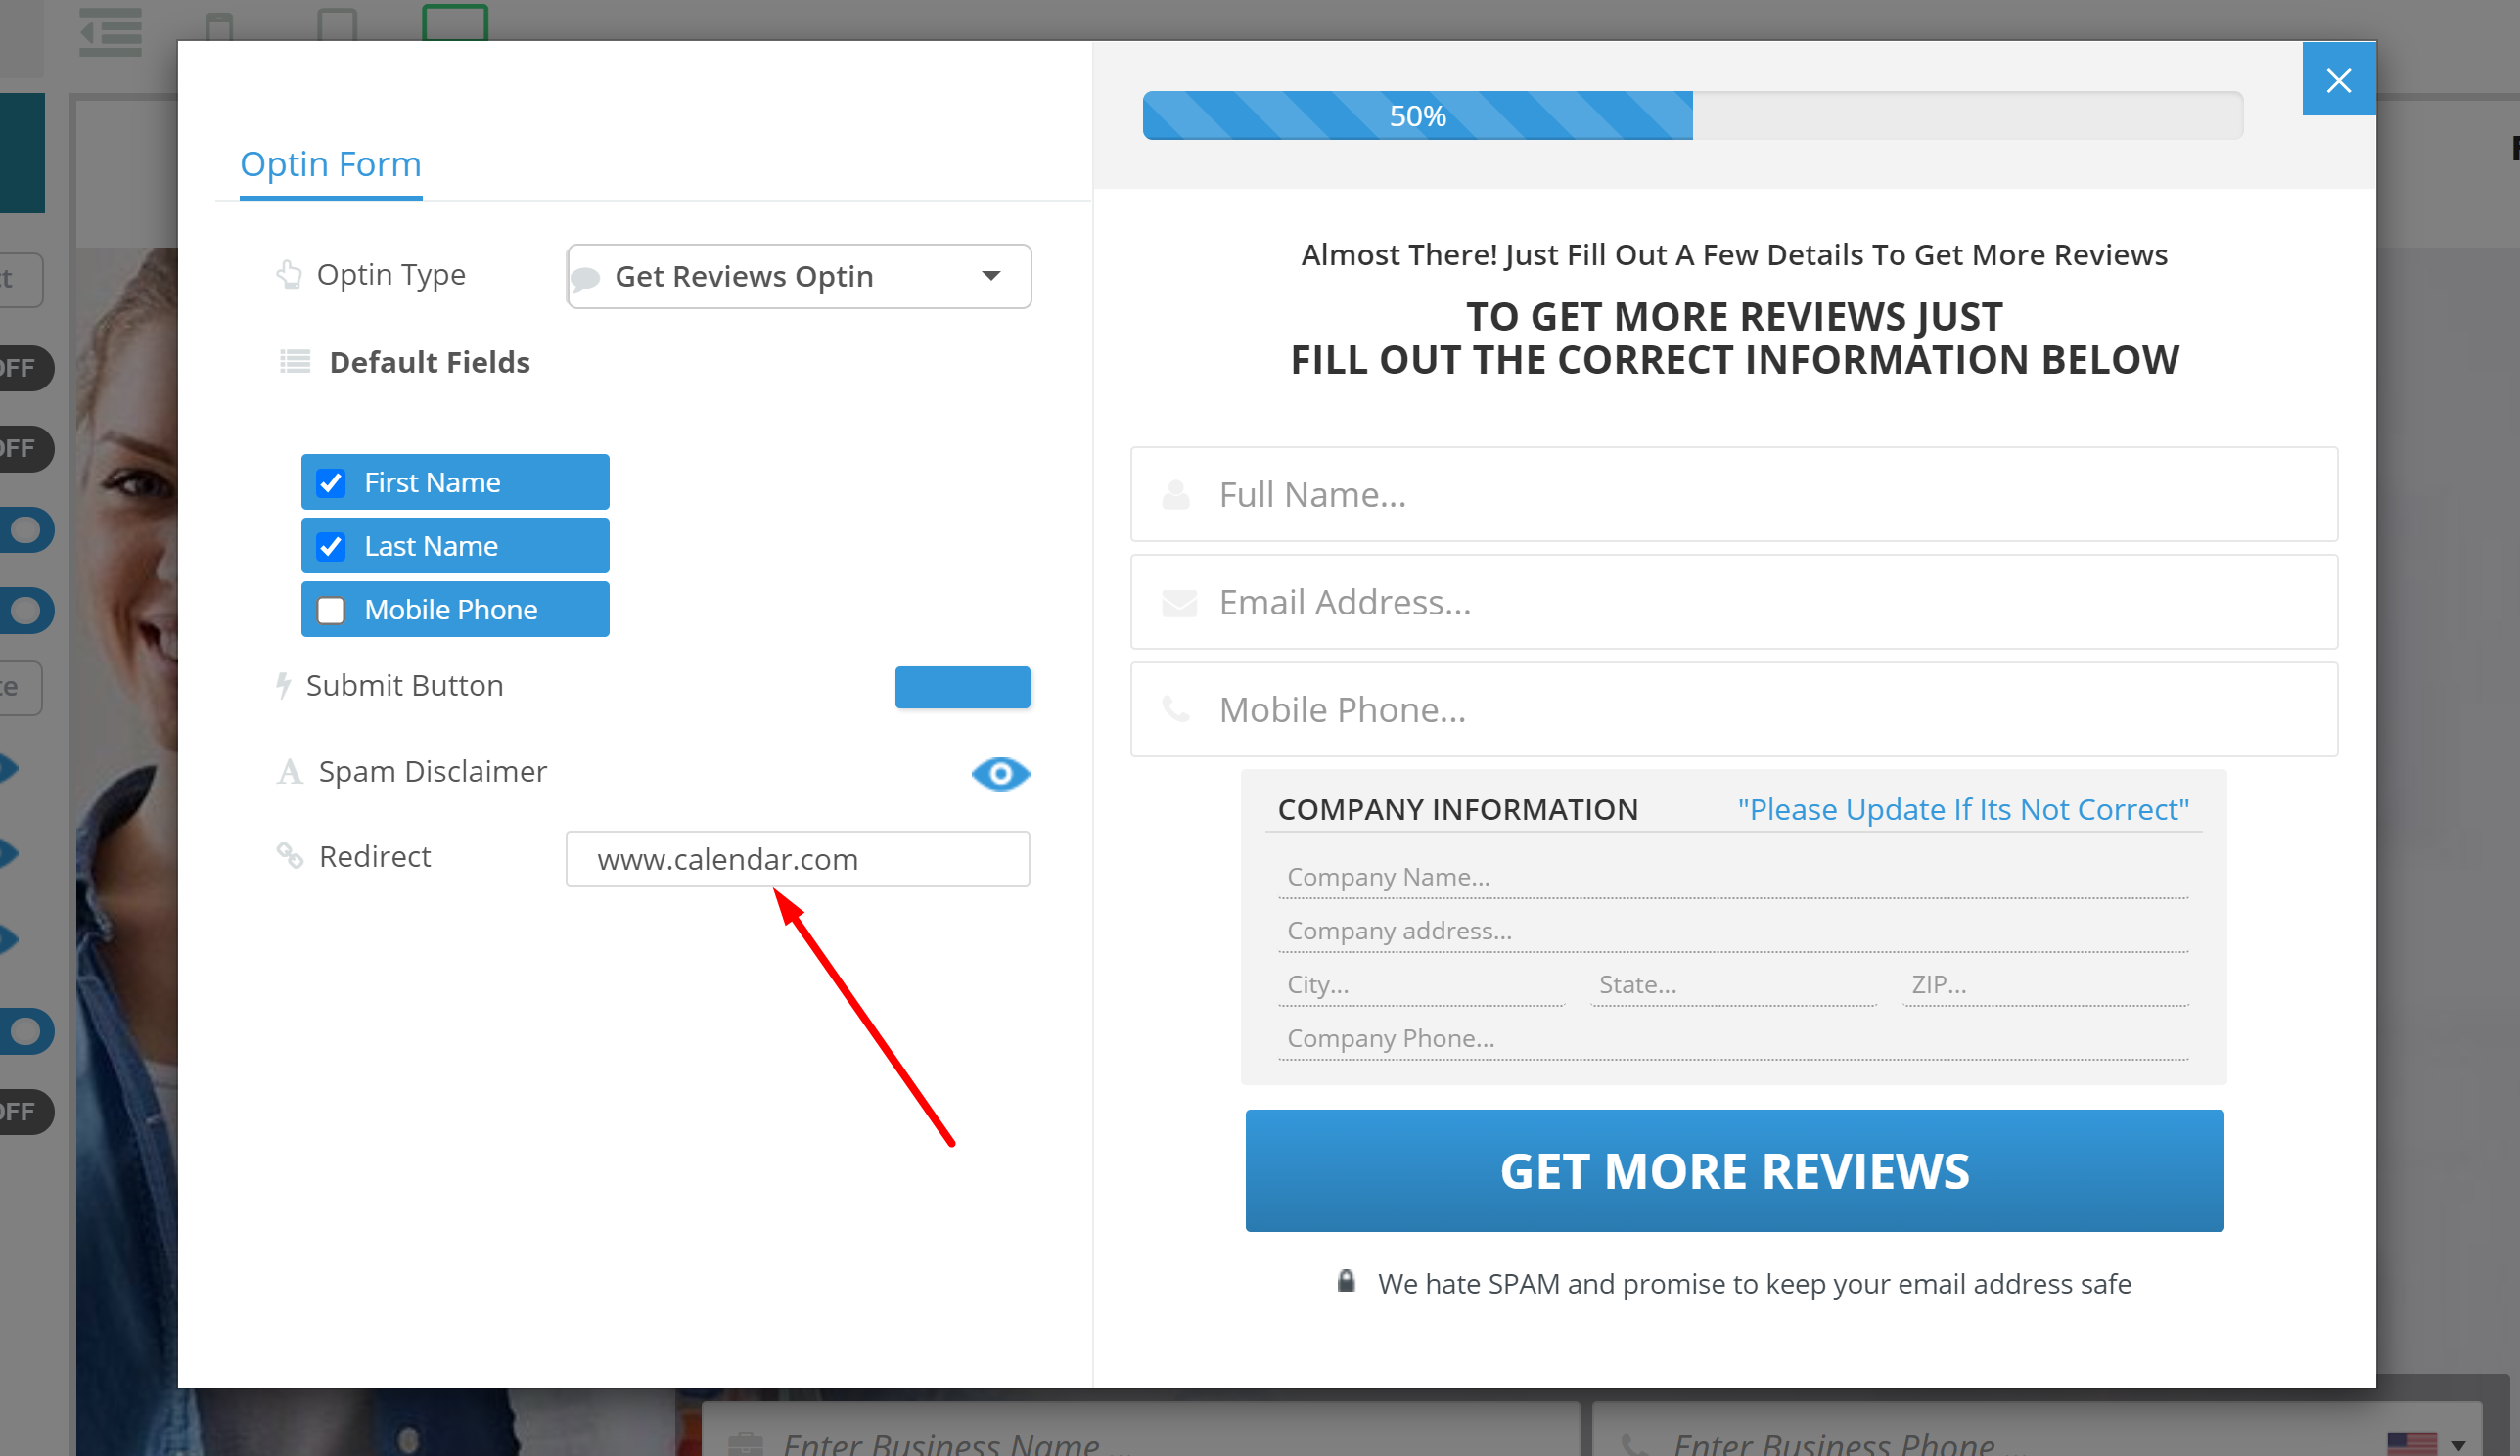Click the Default Fields list icon
Viewport: 2520px width, 1456px height.
[295, 362]
